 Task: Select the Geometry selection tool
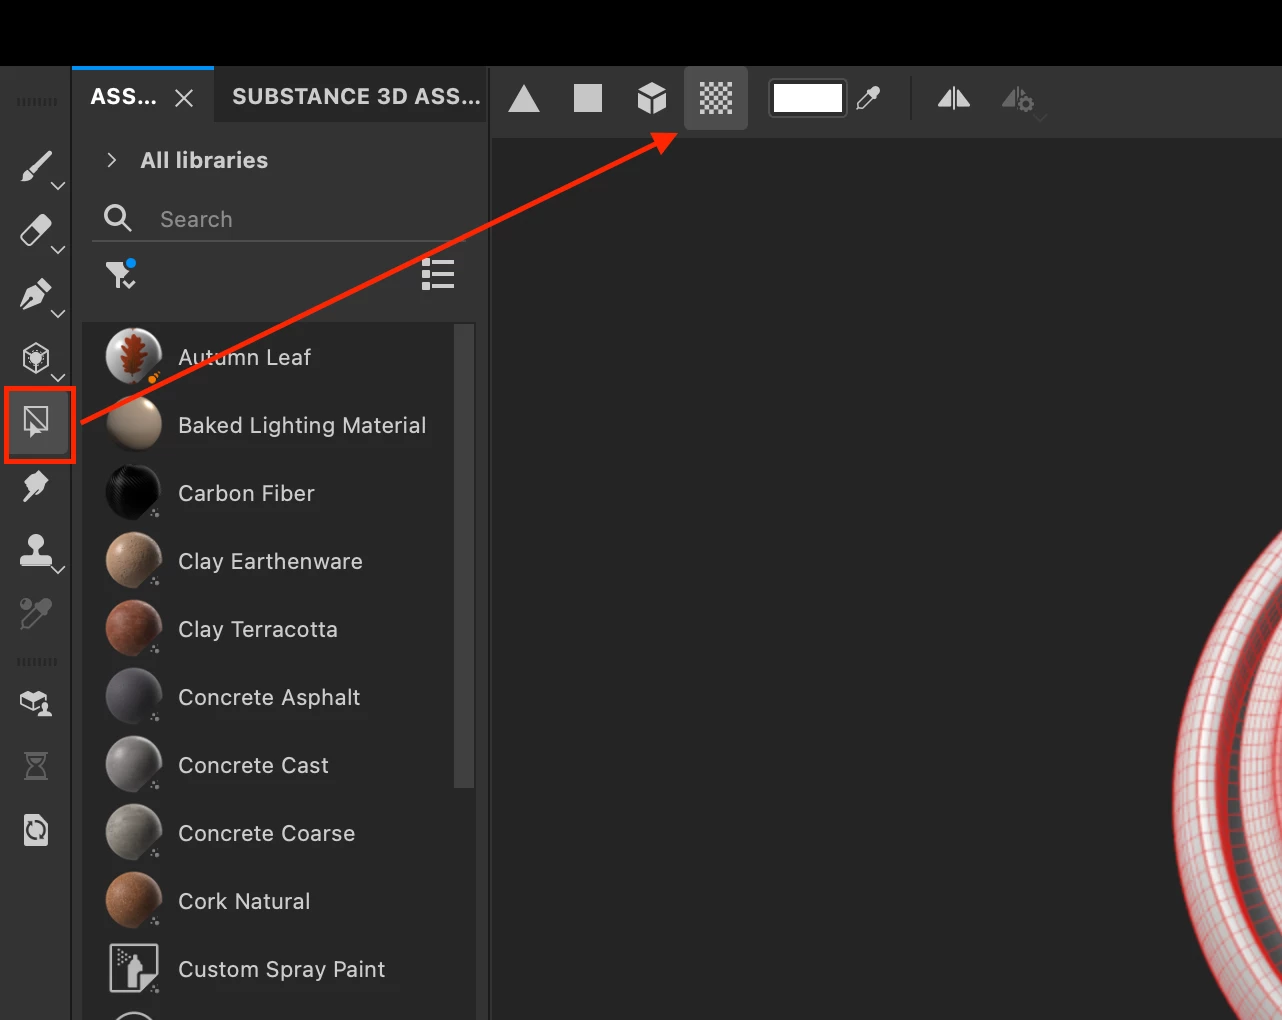click(x=37, y=422)
